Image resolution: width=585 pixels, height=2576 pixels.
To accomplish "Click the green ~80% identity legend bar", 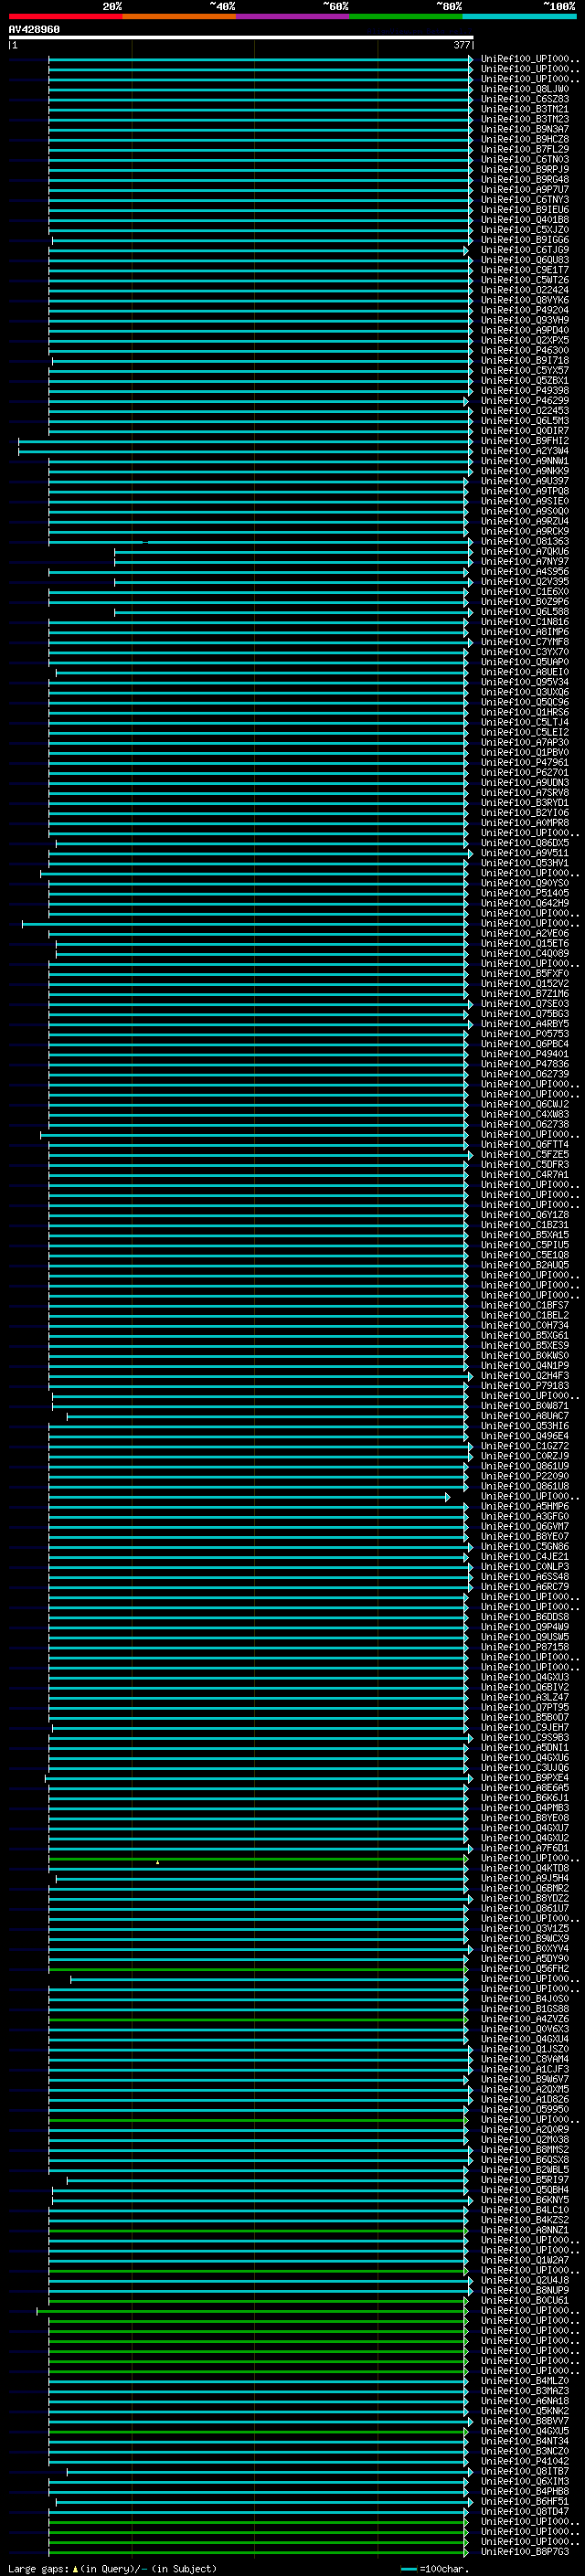I will (x=406, y=16).
